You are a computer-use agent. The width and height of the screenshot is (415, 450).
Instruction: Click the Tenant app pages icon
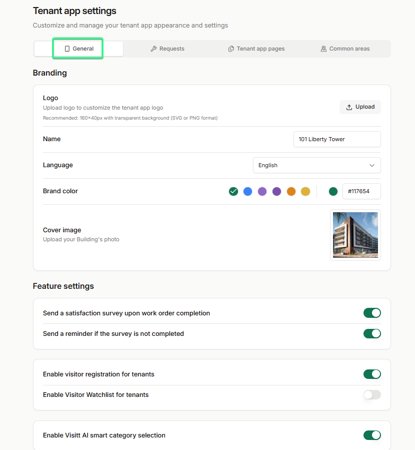coord(231,49)
